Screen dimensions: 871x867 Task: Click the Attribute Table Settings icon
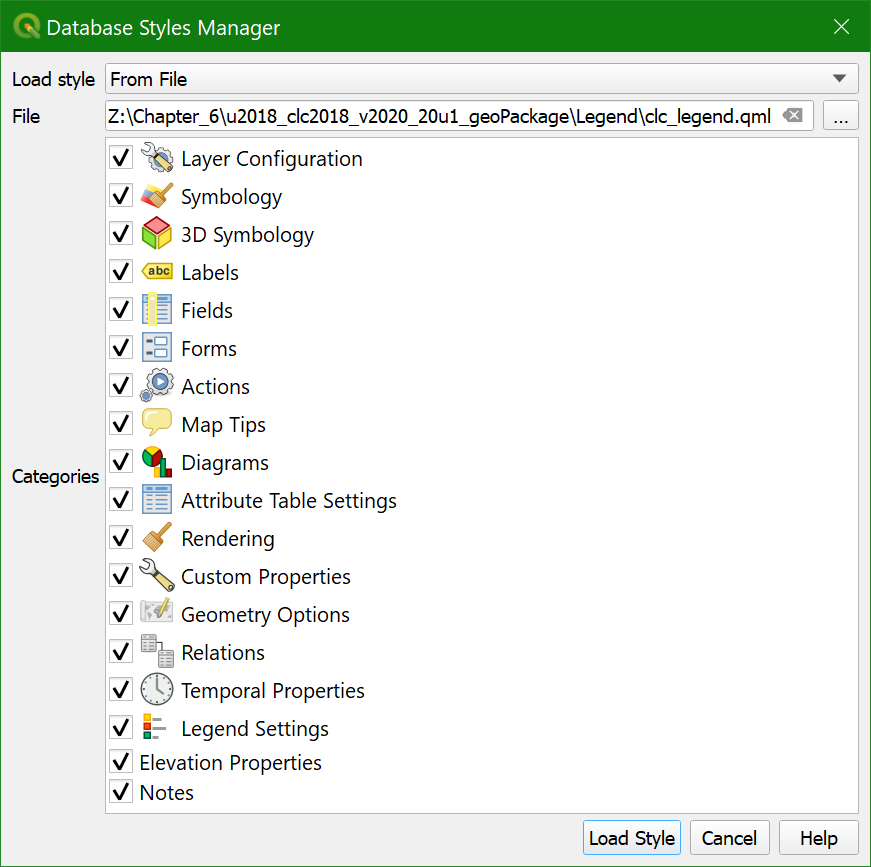(x=157, y=499)
